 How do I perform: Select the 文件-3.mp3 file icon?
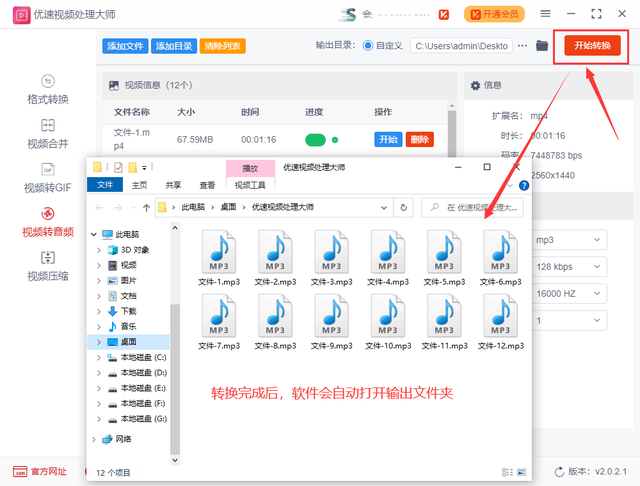tap(332, 251)
